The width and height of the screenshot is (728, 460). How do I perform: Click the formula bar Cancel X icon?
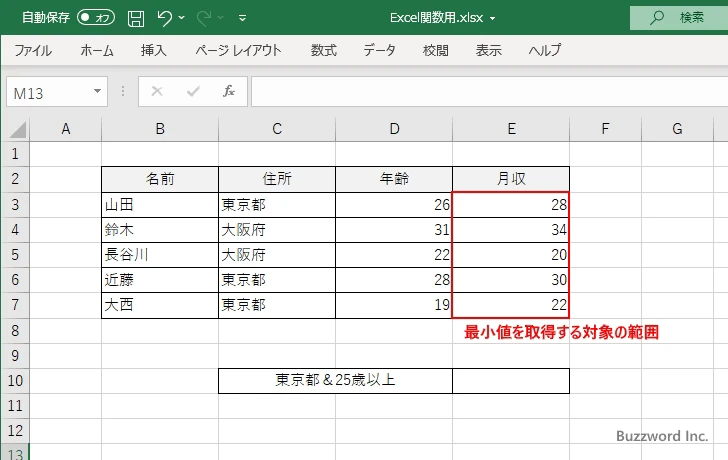(x=157, y=91)
